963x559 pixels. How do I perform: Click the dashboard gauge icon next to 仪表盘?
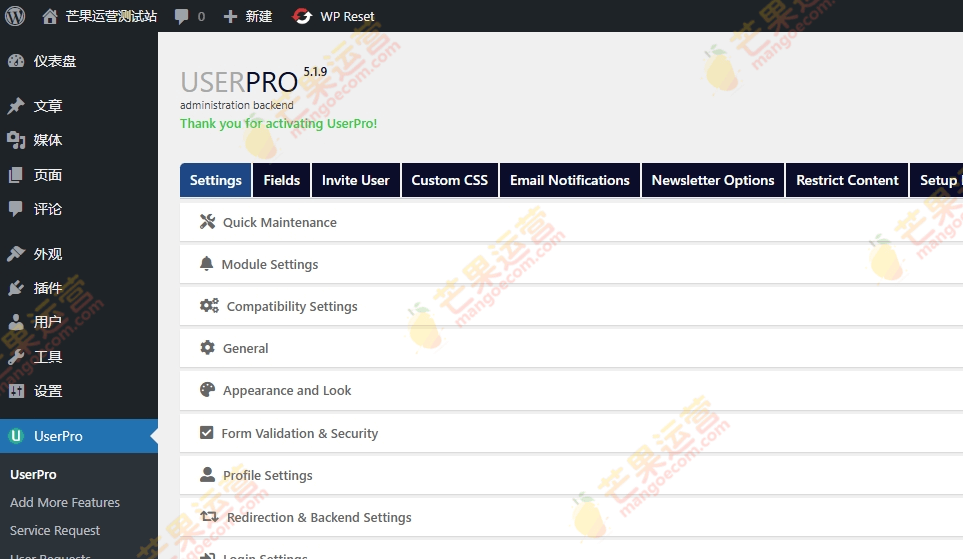point(16,61)
